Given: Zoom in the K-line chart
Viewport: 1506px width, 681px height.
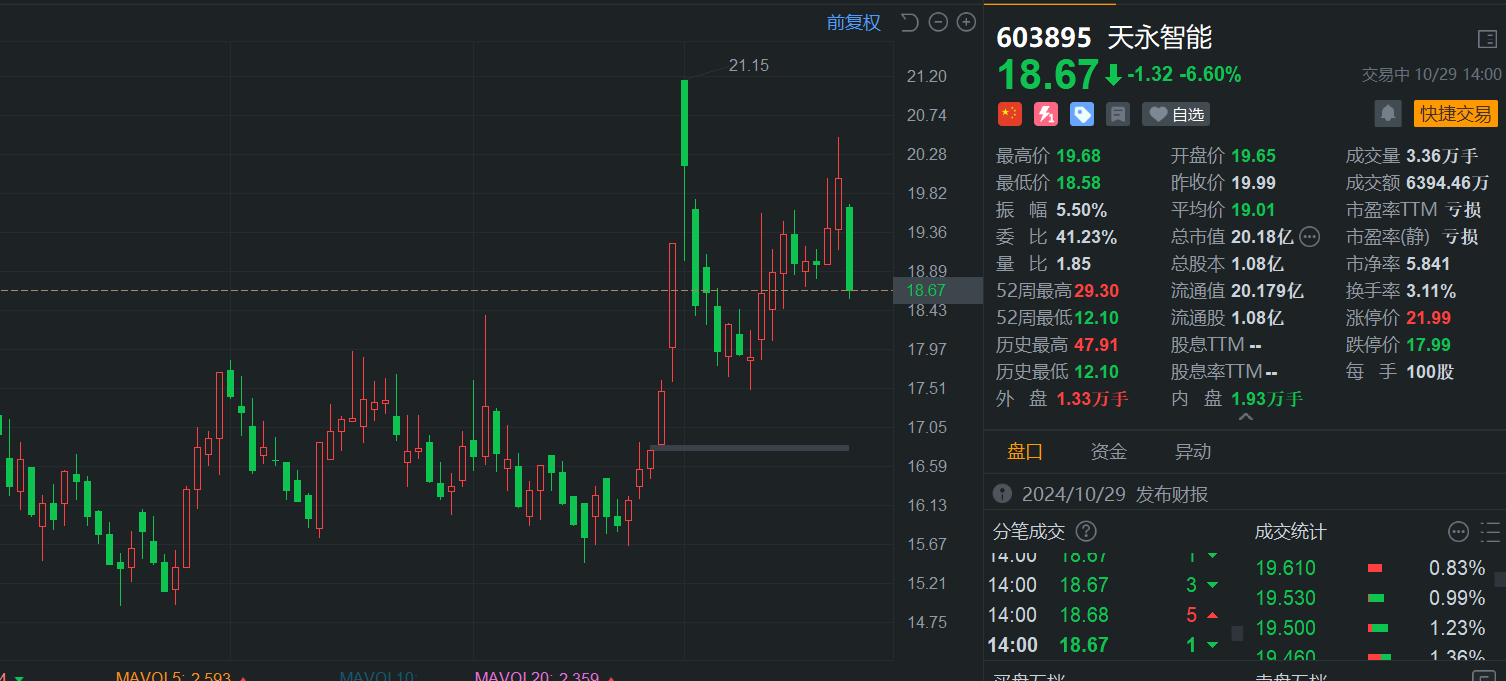Looking at the screenshot, I should tap(966, 22).
